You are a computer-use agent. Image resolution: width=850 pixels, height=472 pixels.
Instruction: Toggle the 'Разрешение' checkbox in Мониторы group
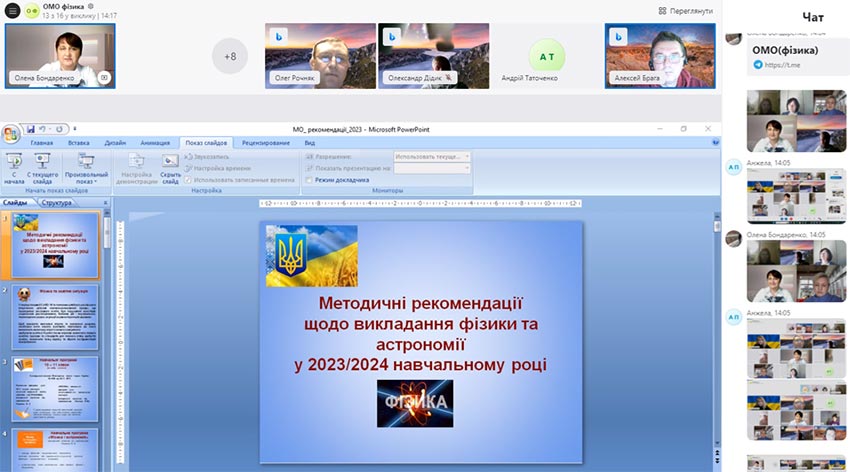coord(310,157)
